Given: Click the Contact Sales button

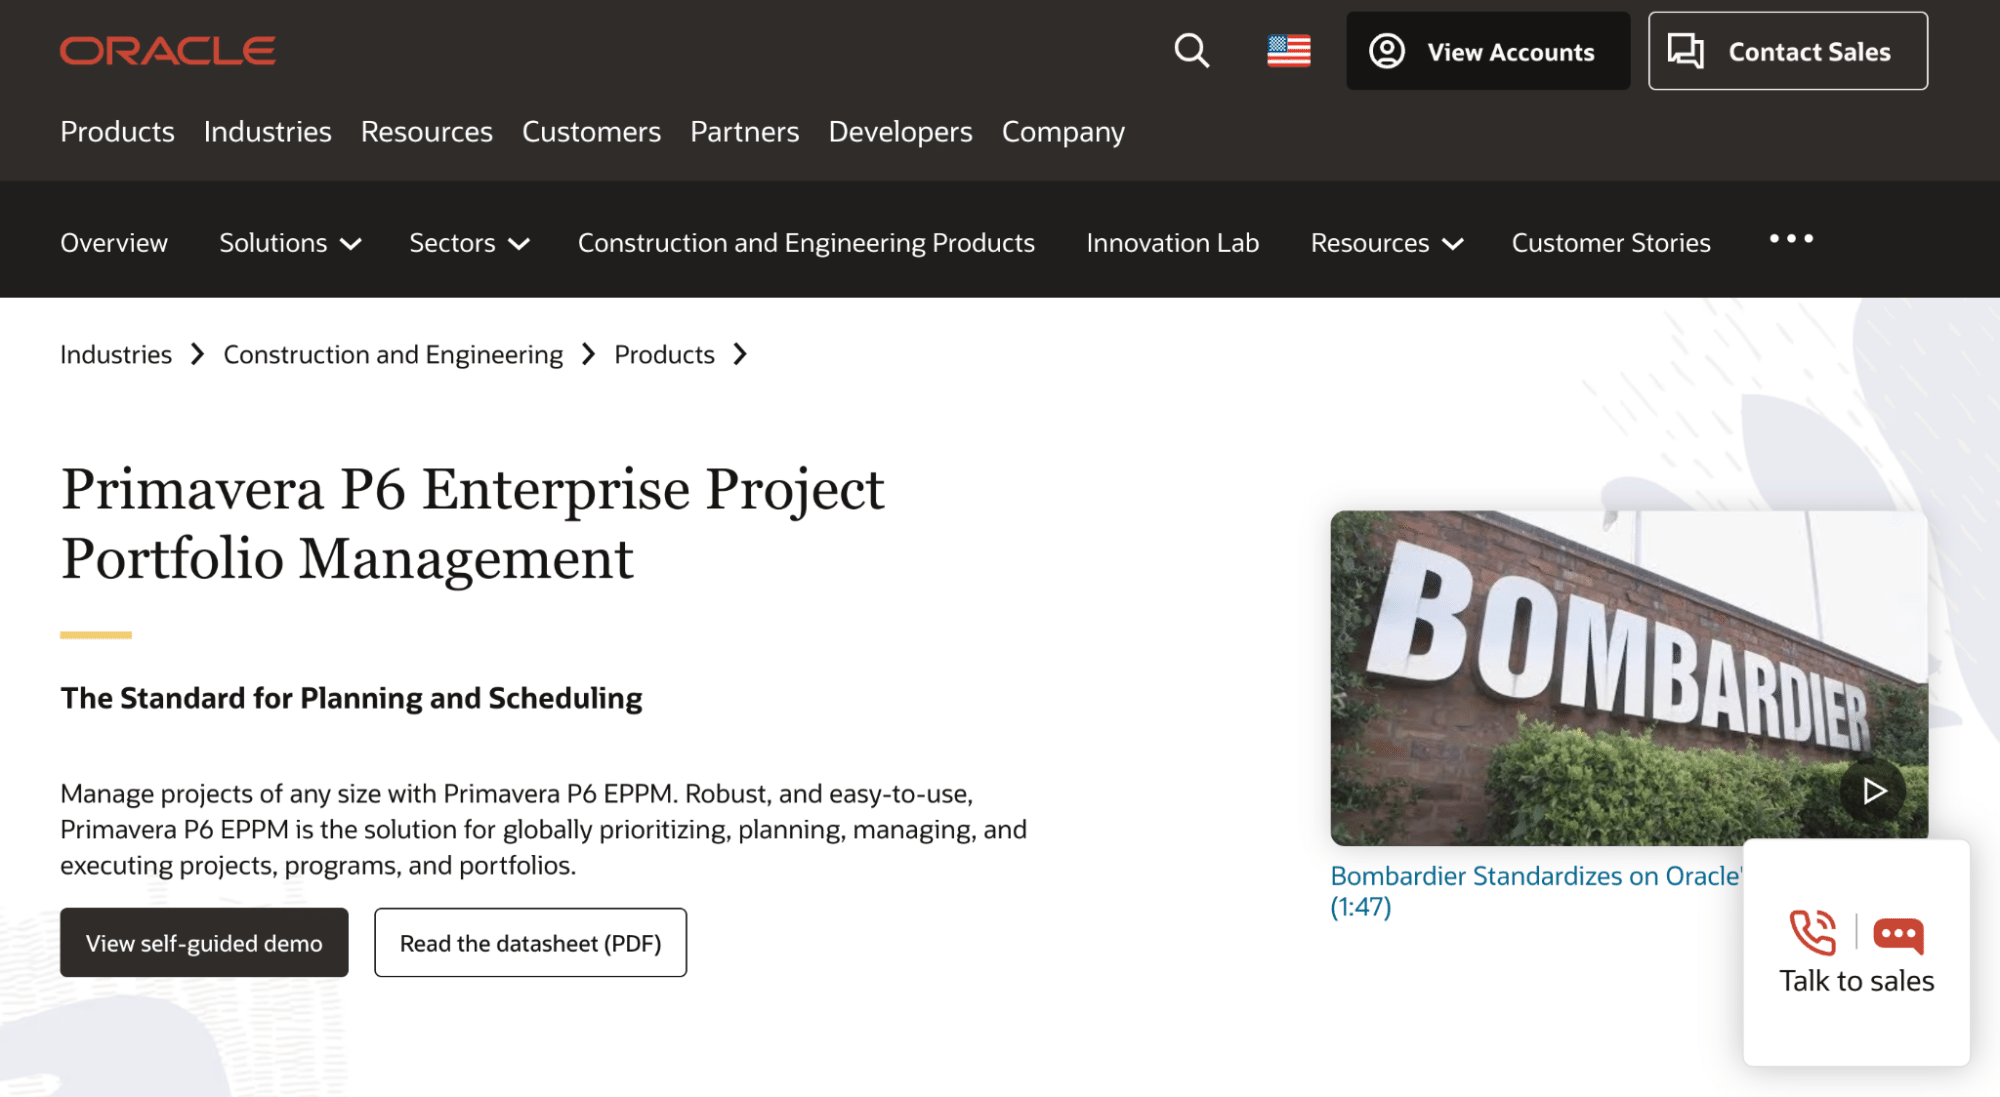Looking at the screenshot, I should click(1787, 51).
